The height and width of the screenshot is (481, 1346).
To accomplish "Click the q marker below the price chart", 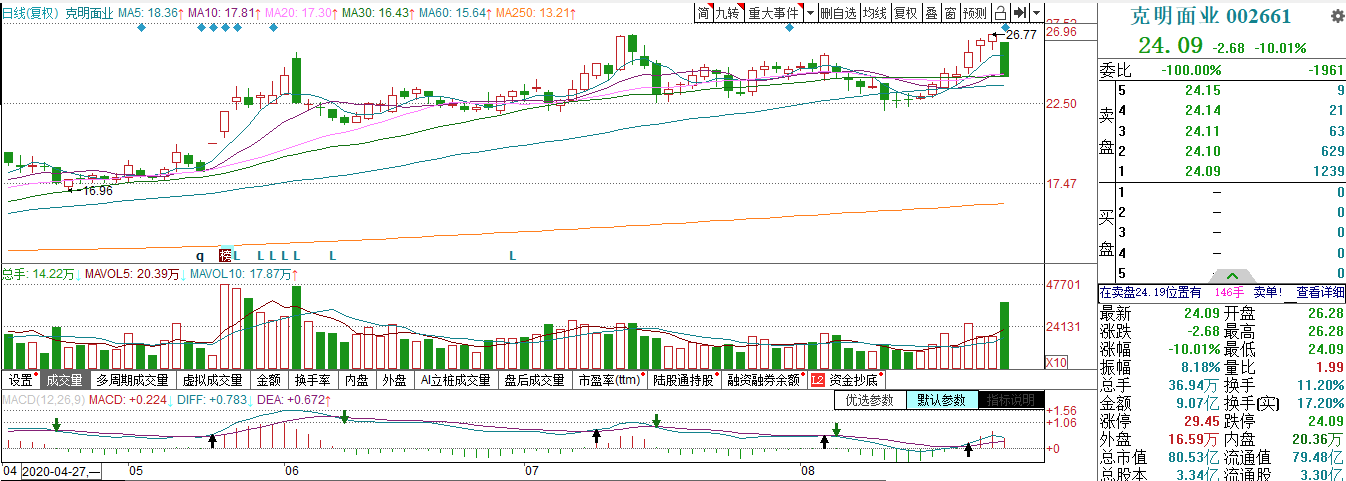I will point(199,256).
